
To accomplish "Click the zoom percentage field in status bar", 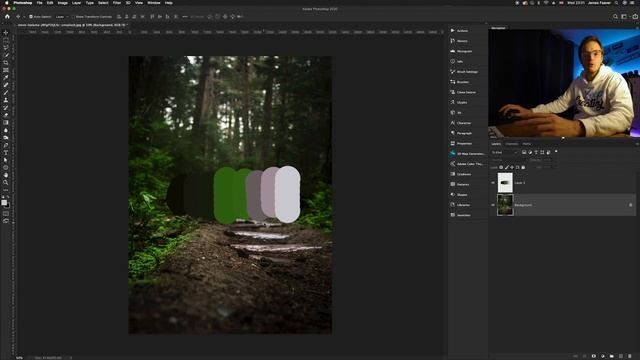I will pyautogui.click(x=19, y=358).
